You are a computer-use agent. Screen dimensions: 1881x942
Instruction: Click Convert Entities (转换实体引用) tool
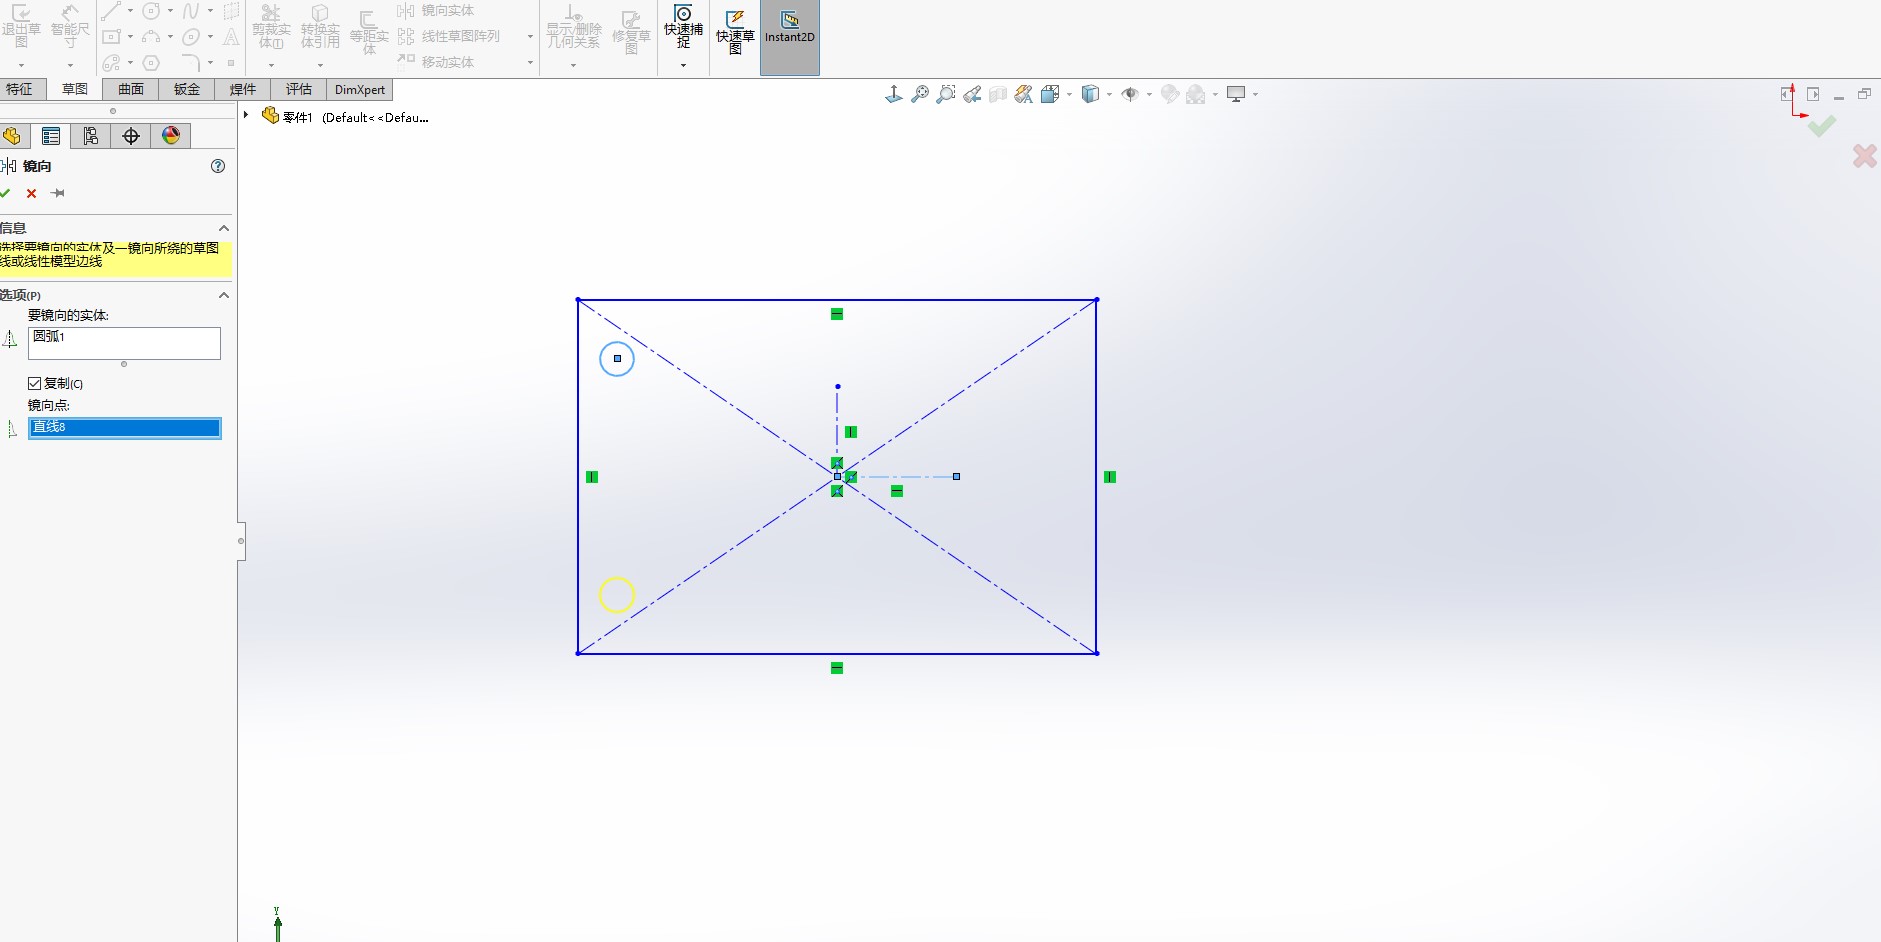click(320, 27)
